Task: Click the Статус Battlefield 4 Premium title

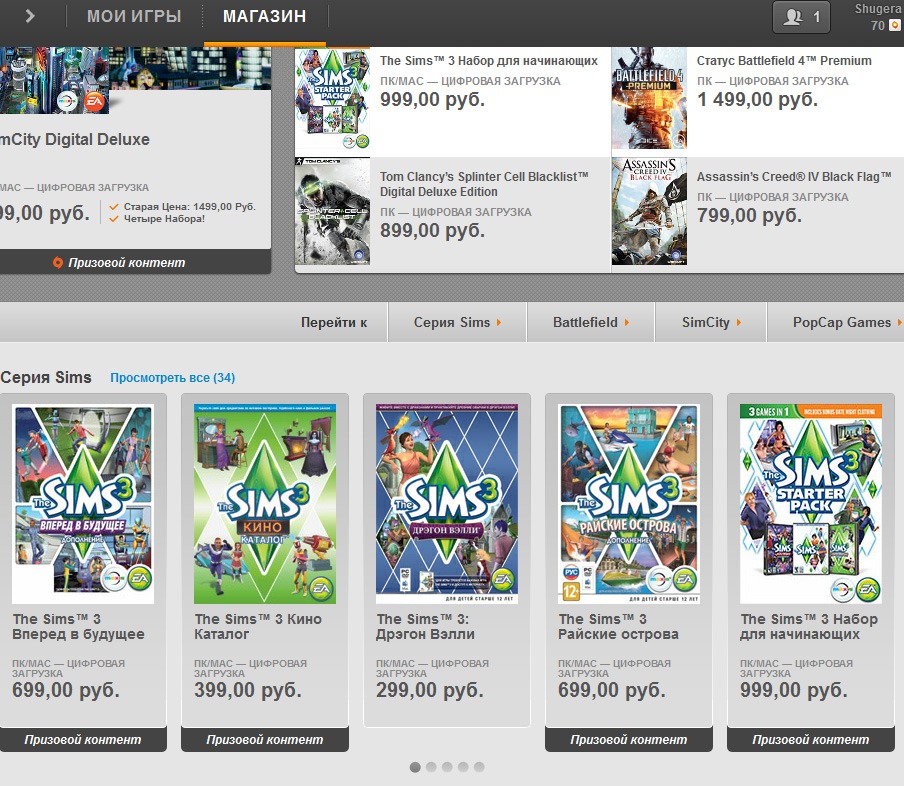Action: point(784,61)
